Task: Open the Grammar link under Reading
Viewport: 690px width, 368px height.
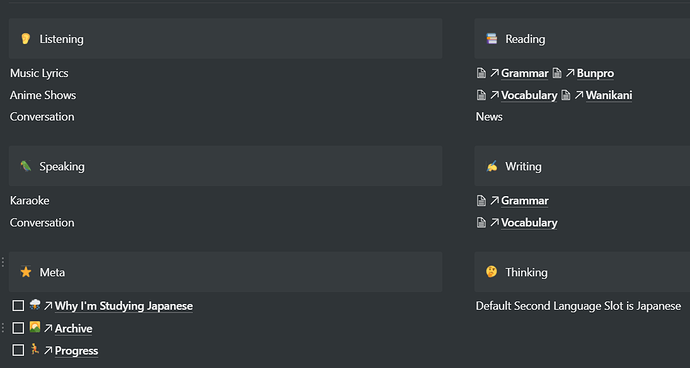Action: coord(525,73)
